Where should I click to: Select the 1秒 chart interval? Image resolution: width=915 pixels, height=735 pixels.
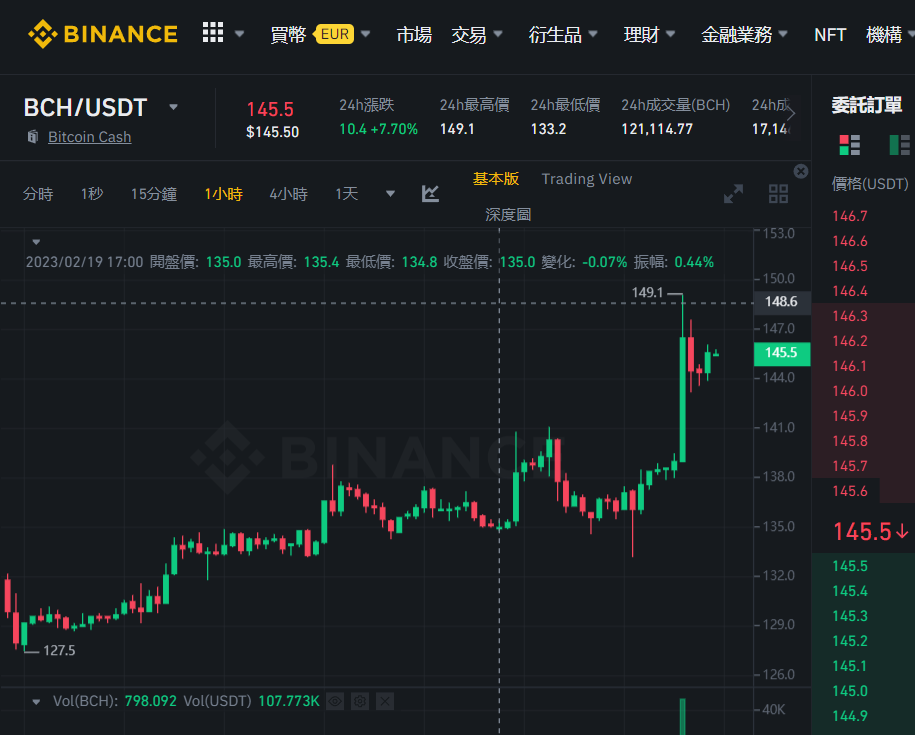[x=92, y=194]
